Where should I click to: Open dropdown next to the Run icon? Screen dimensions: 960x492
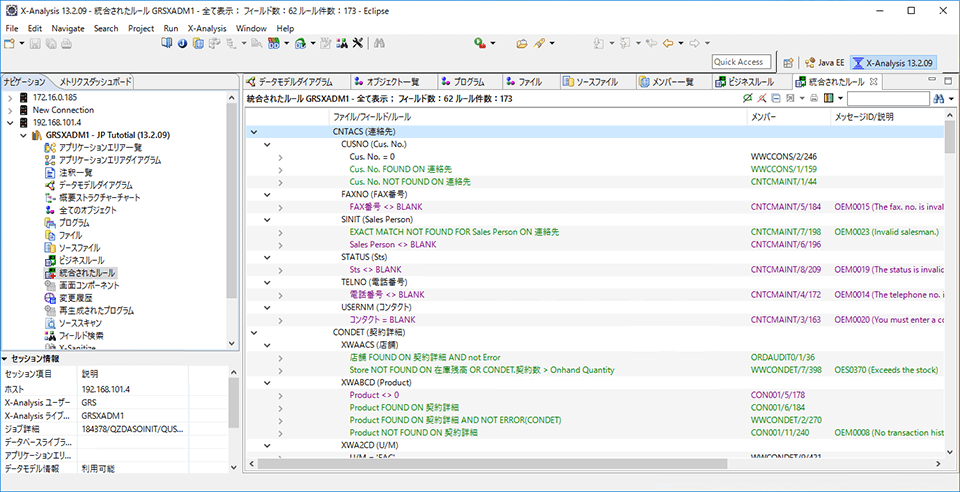pyautogui.click(x=493, y=43)
